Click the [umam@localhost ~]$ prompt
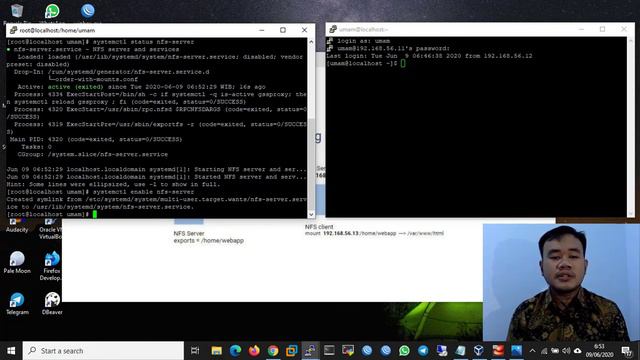Viewport: 640px width, 360px height. pos(362,63)
